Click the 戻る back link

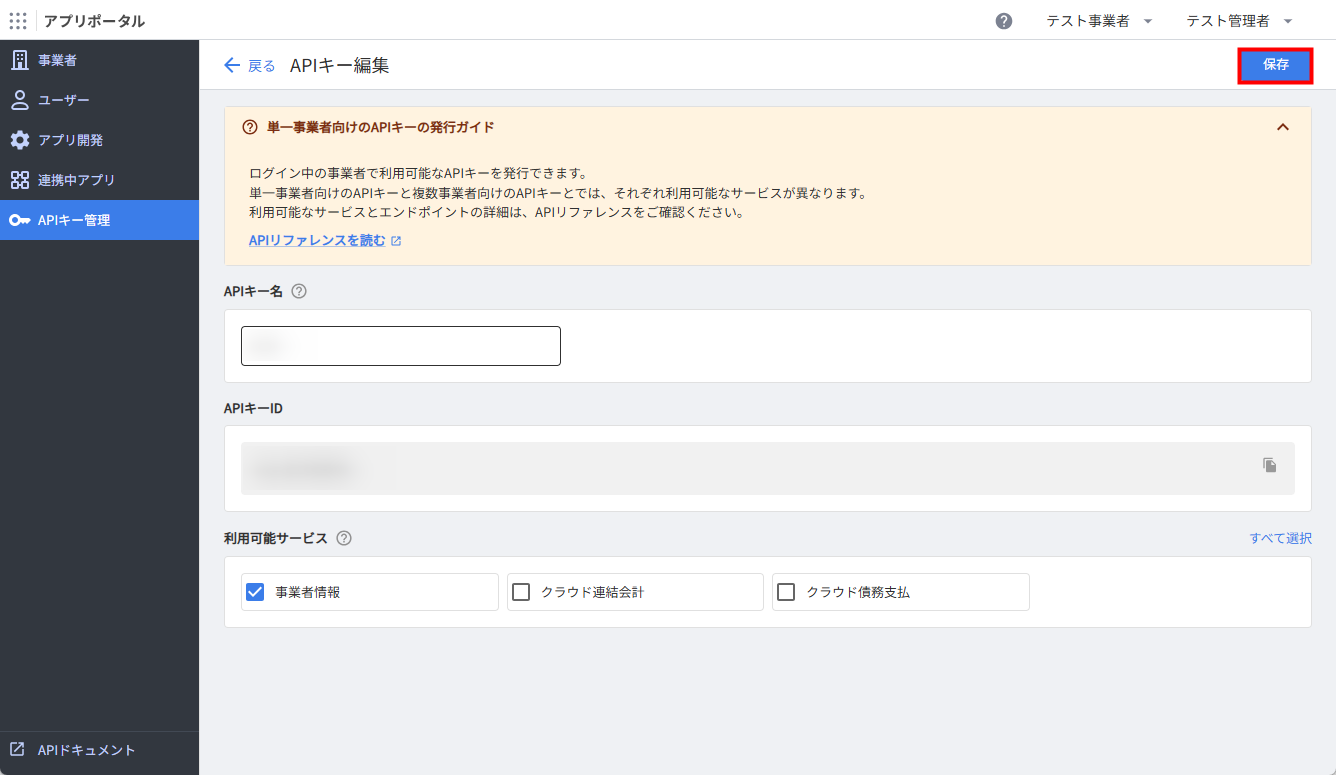pyautogui.click(x=249, y=65)
